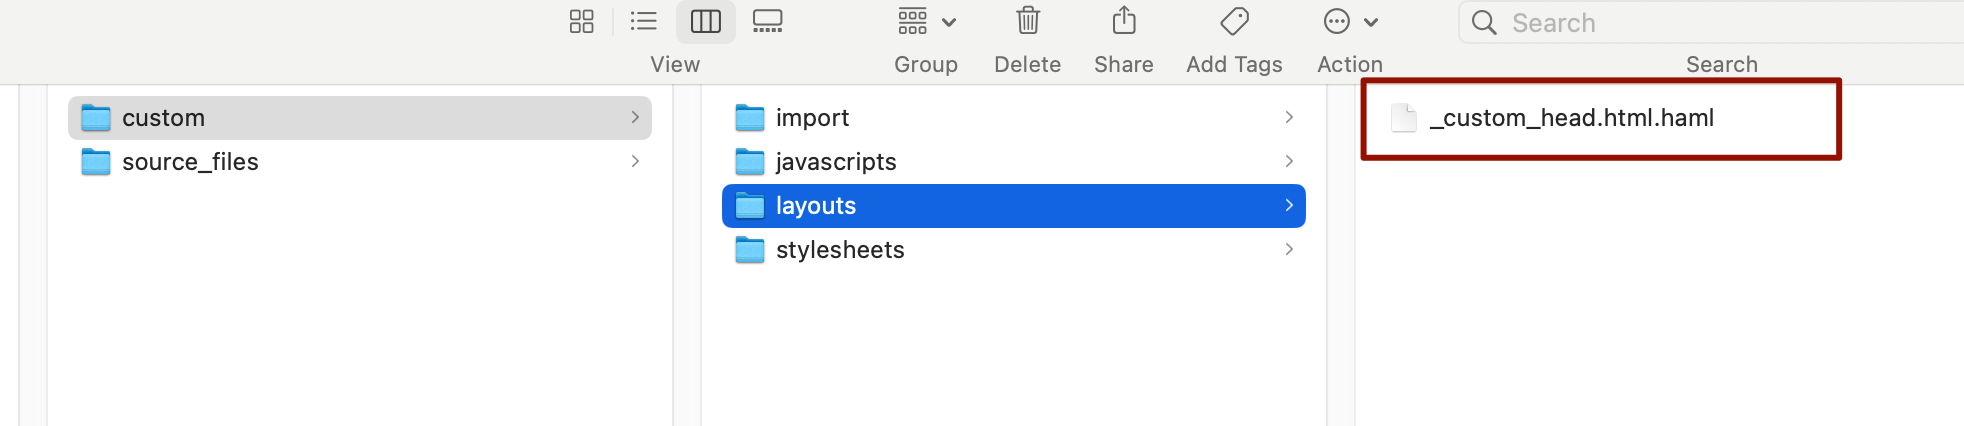This screenshot has height=426, width=1964.
Task: Click the search magnifying glass icon
Action: (1485, 22)
